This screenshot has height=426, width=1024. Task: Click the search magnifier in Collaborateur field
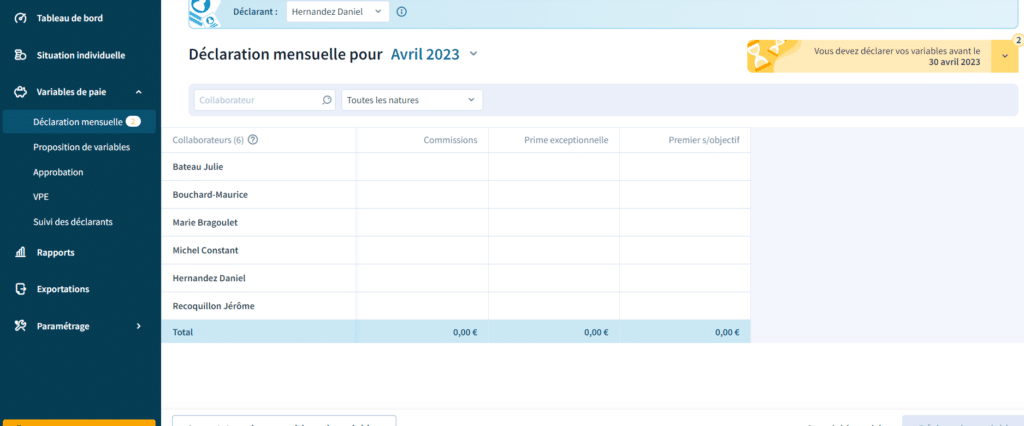(x=327, y=100)
